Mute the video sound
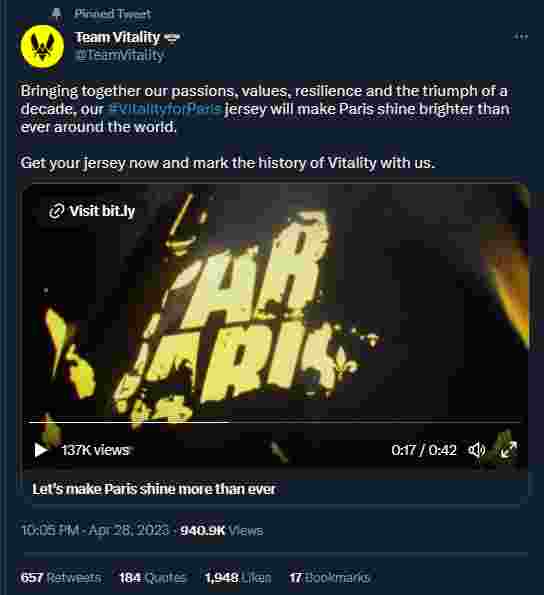This screenshot has width=544, height=595. click(476, 450)
